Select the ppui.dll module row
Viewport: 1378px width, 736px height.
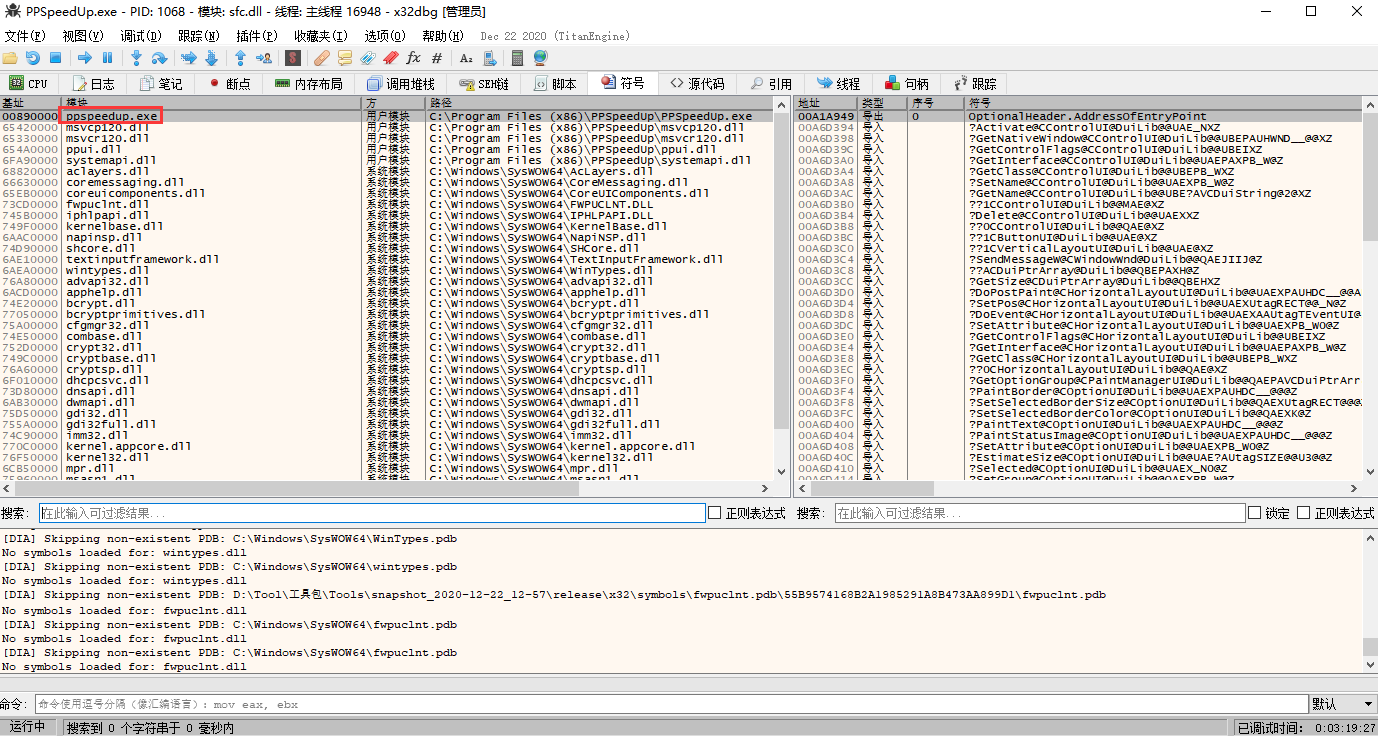coord(387,149)
